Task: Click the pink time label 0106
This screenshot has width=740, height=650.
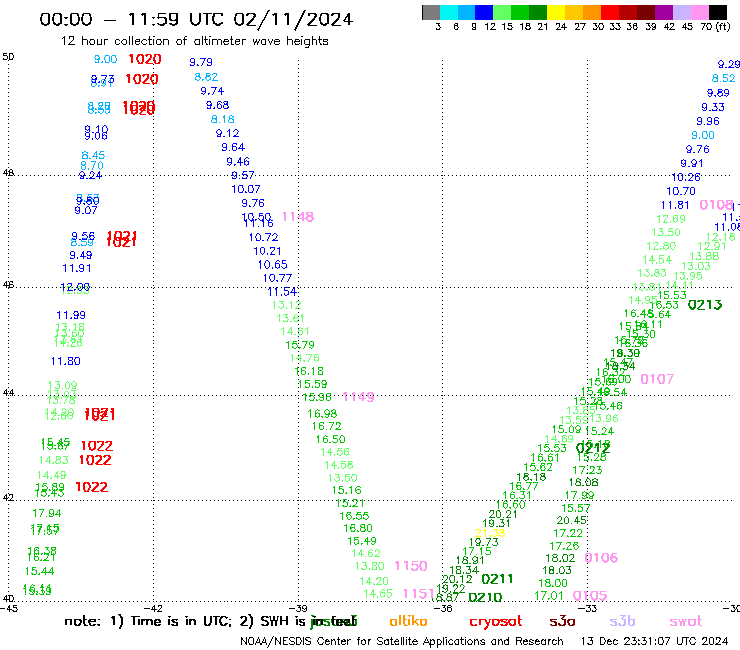Action: [601, 558]
